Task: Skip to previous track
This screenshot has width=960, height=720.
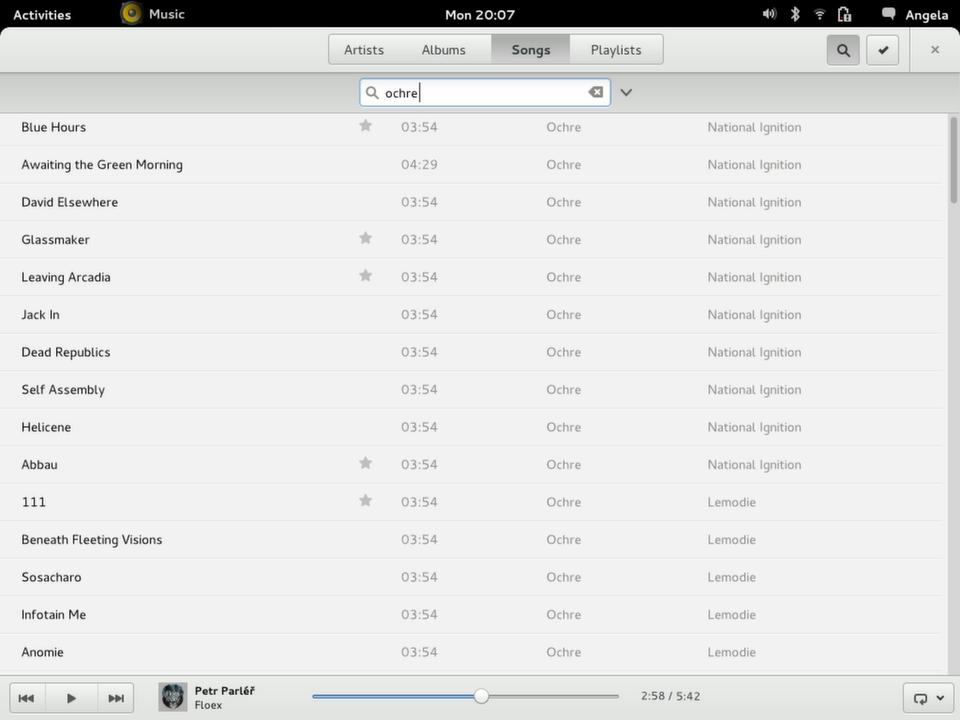Action: (26, 698)
